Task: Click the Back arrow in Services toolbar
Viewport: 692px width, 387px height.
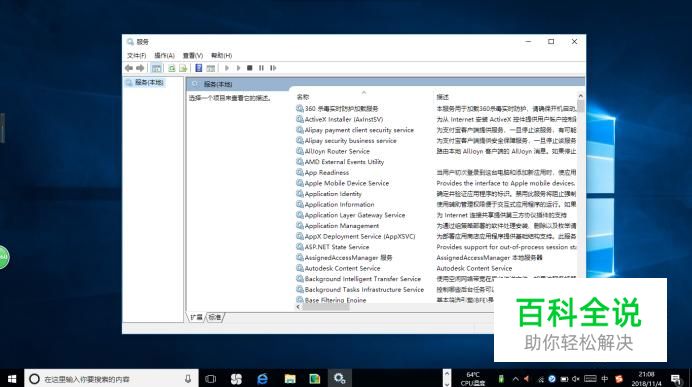Action: (x=129, y=68)
